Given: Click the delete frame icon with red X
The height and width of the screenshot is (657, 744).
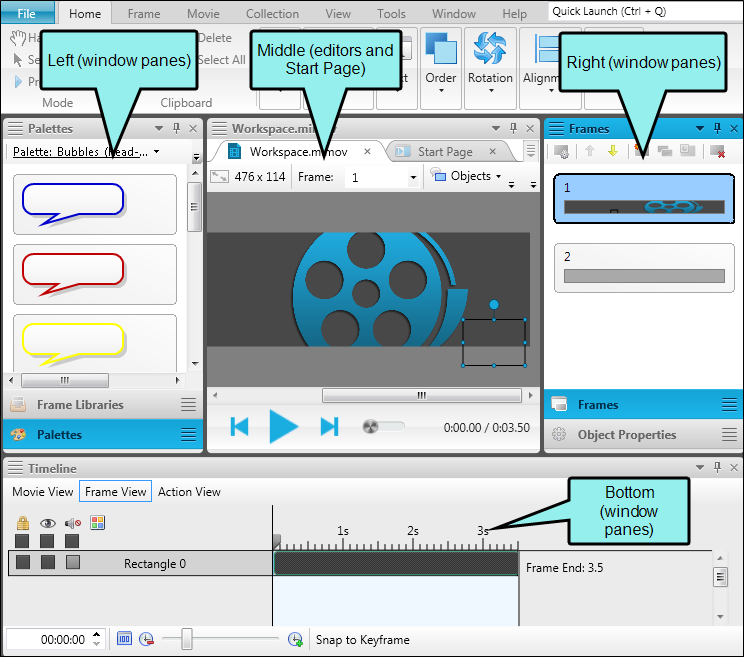Looking at the screenshot, I should [717, 151].
